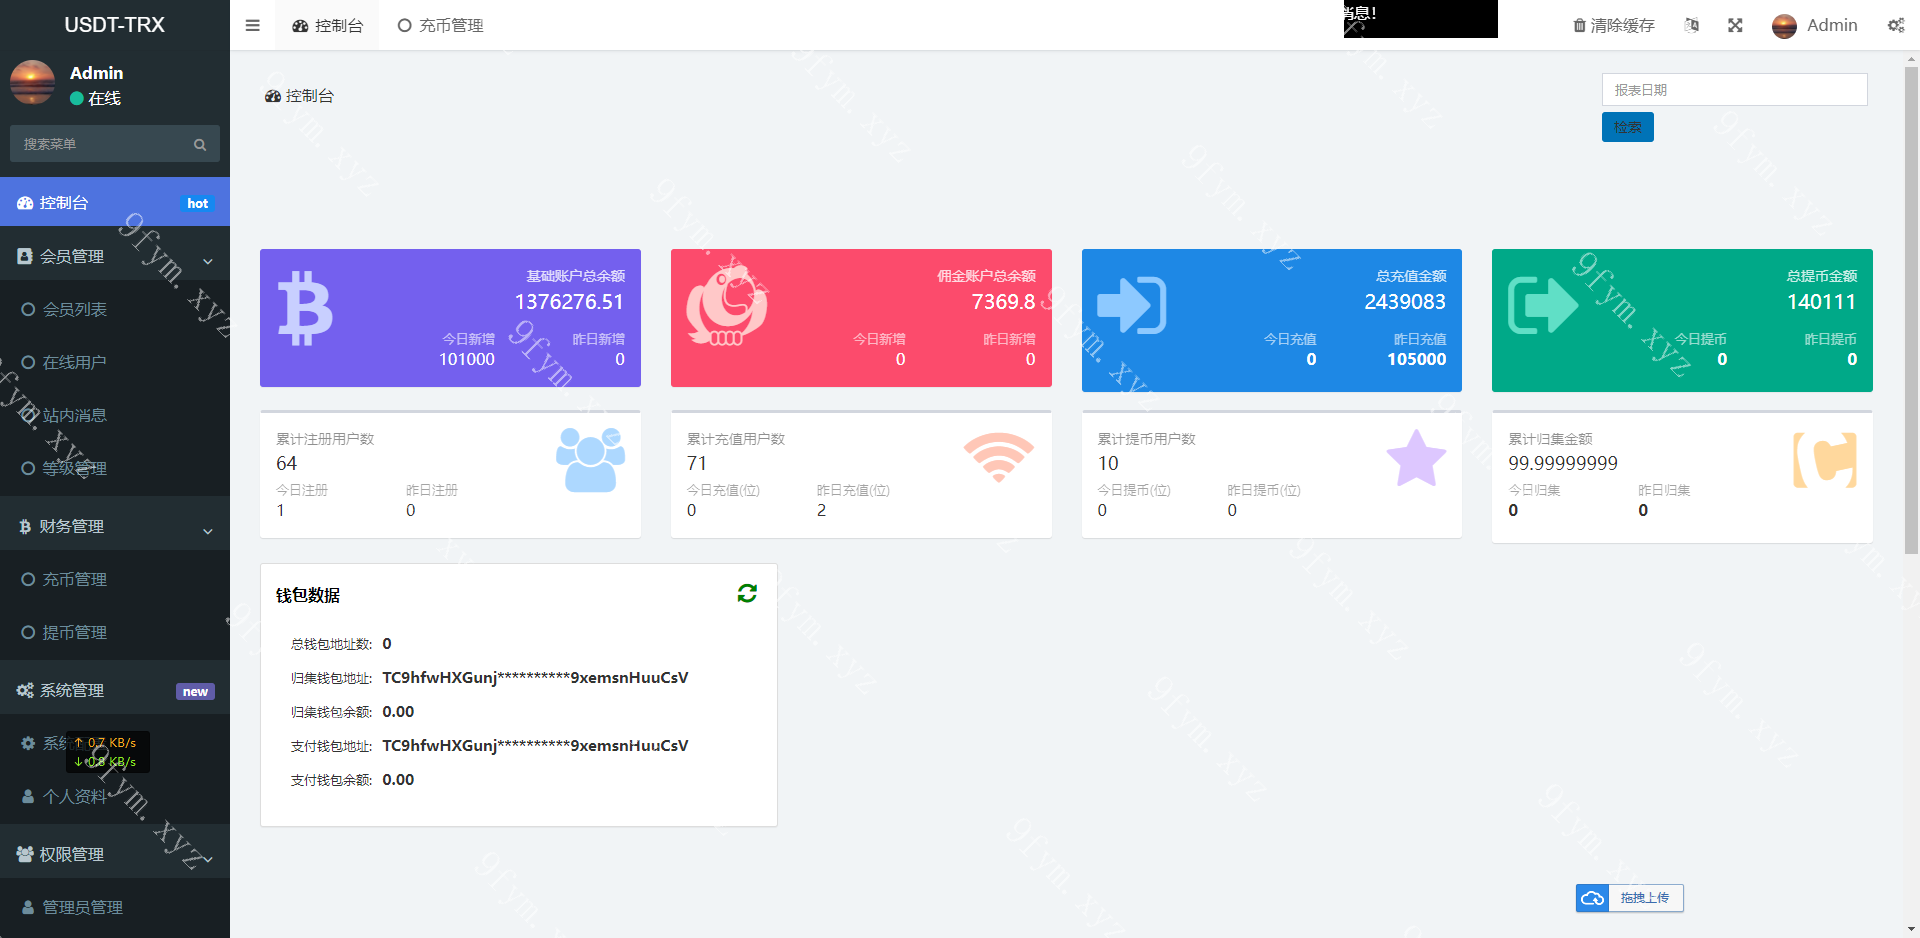The width and height of the screenshot is (1920, 938).
Task: Click the Bitcoin icon on the purple card
Action: (305, 309)
